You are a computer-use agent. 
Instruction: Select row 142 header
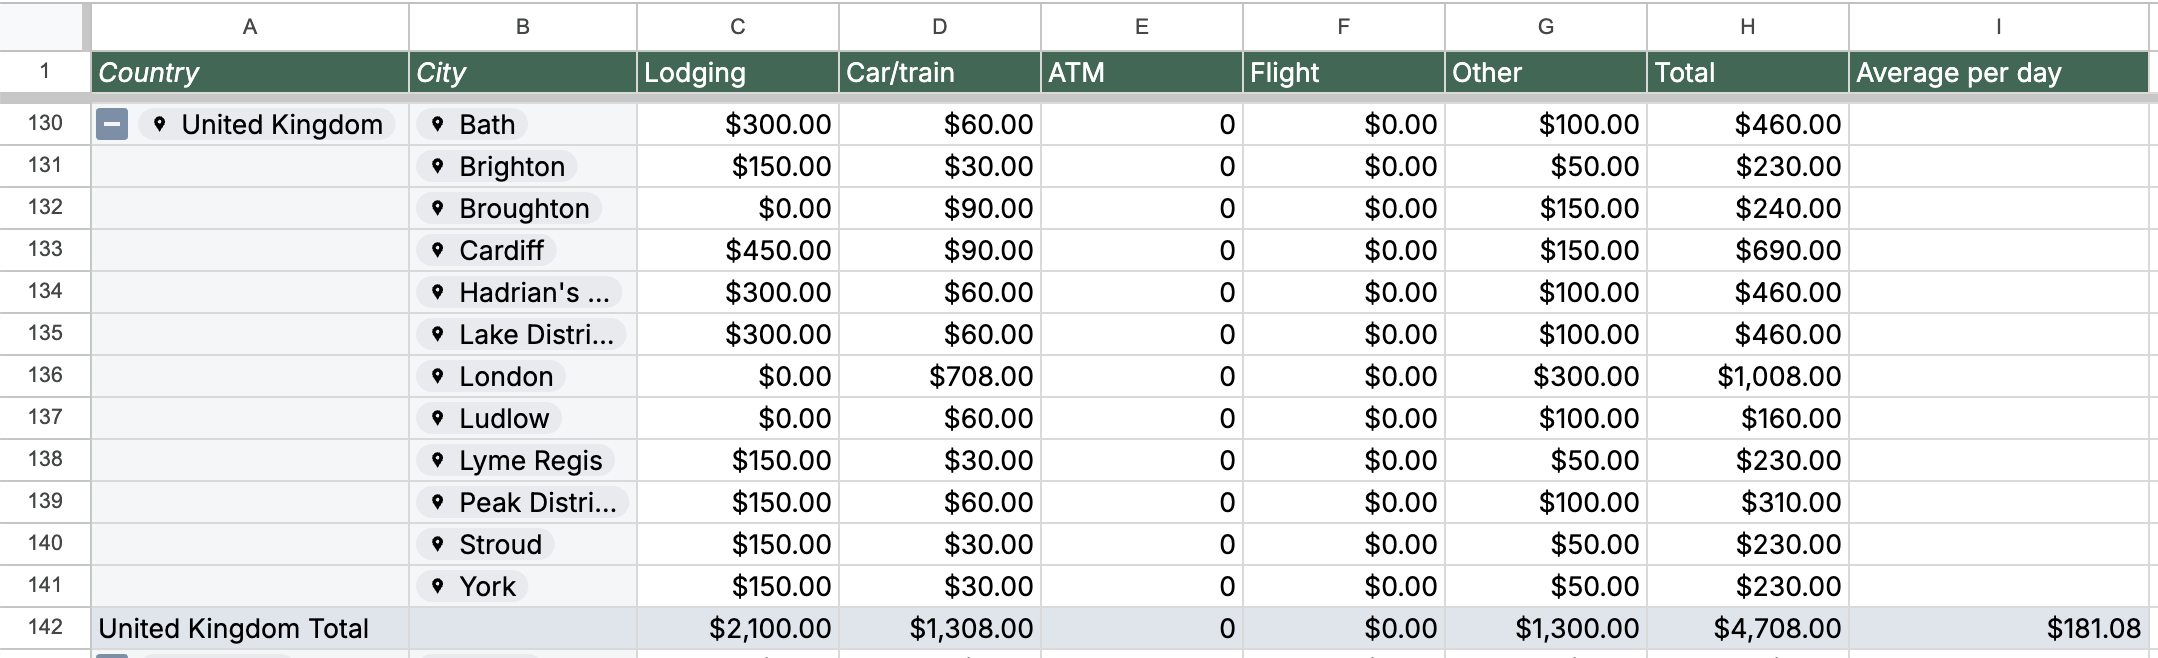click(45, 627)
